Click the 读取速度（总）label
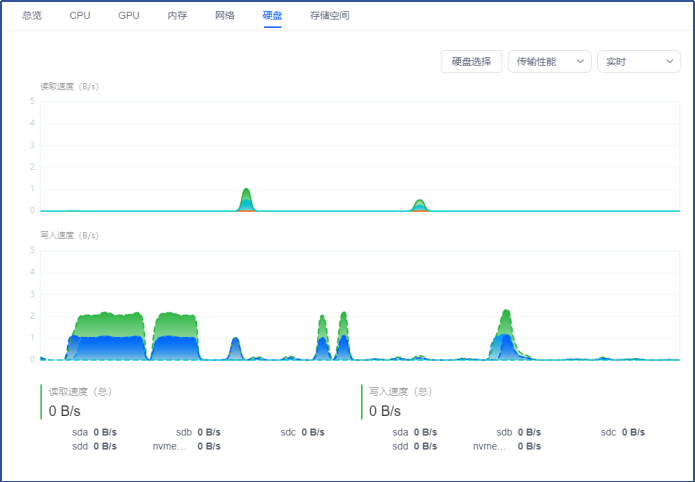This screenshot has height=482, width=695. (80, 392)
